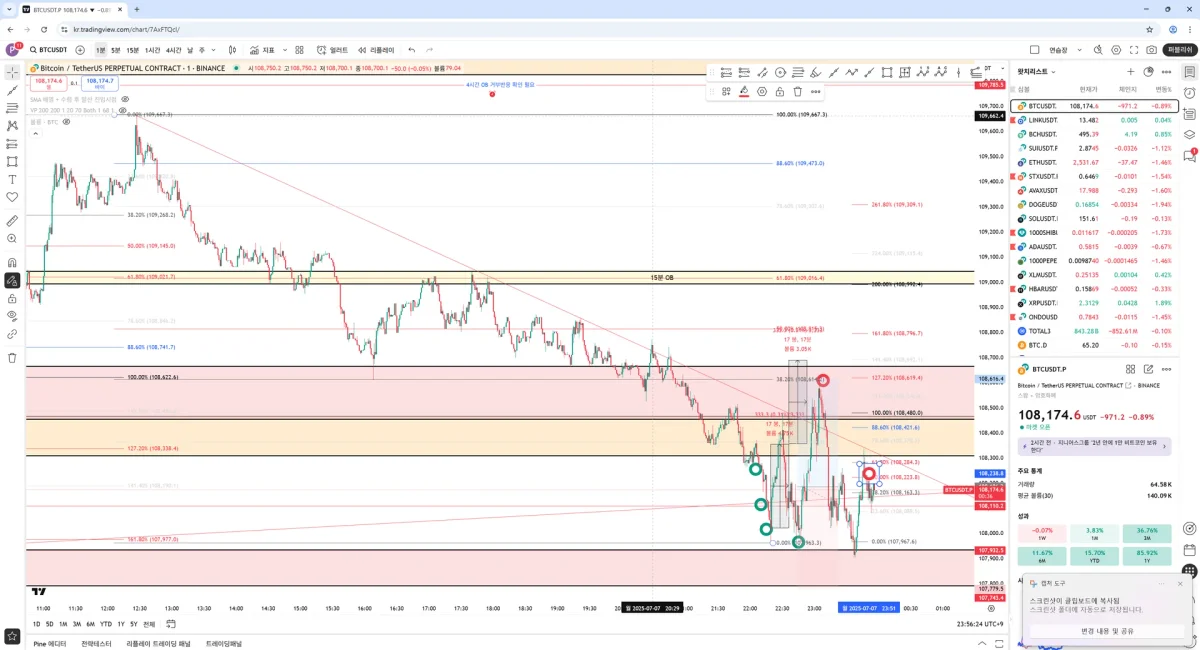Open the 지표 indicators button
The width and height of the screenshot is (1200, 650).
click(261, 50)
